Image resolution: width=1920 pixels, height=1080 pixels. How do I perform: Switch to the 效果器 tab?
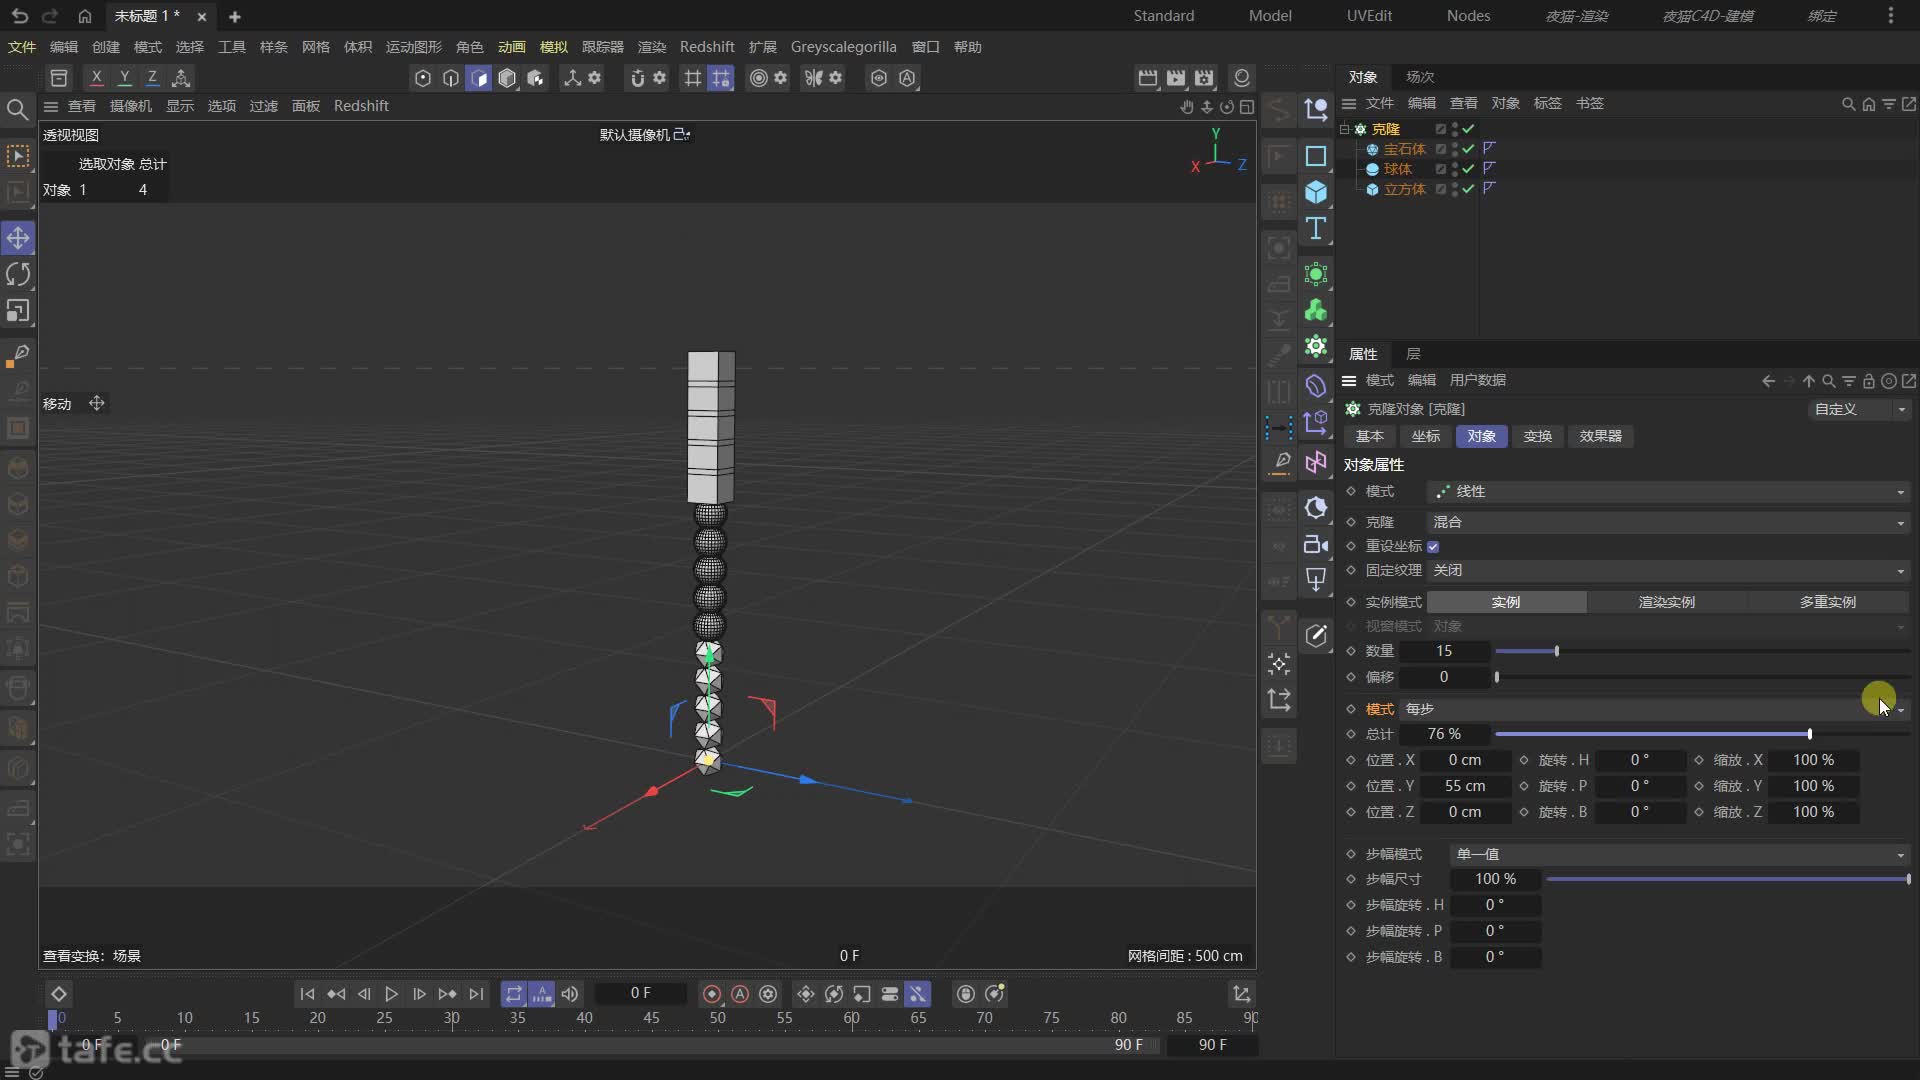[1601, 436]
